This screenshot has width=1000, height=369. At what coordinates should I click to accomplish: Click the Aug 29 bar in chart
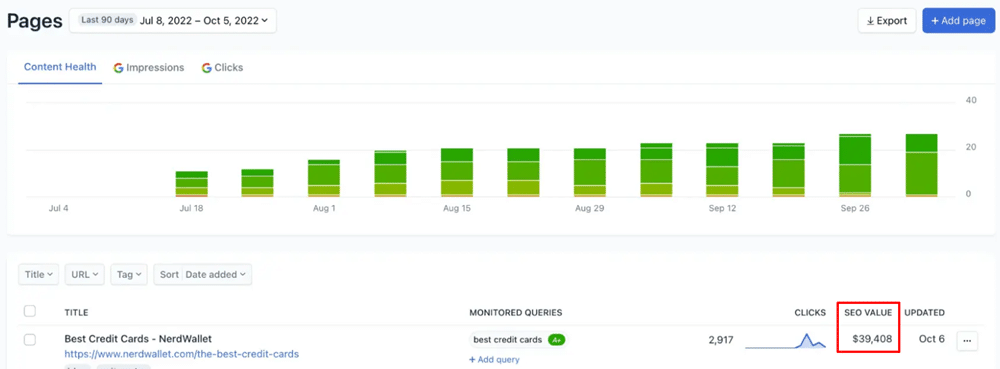coord(590,173)
